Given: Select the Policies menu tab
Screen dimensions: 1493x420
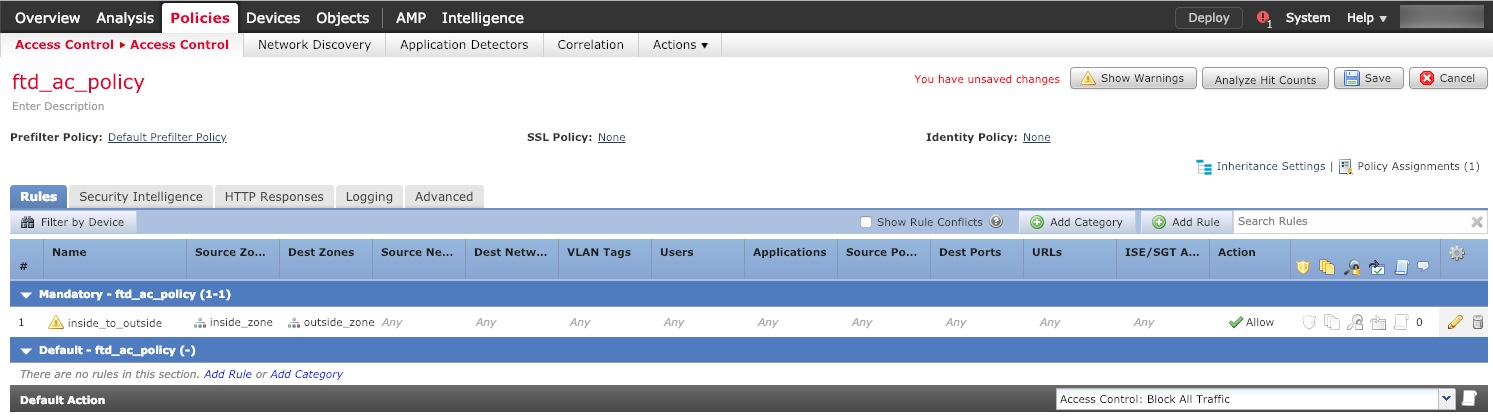Looking at the screenshot, I should tap(200, 17).
